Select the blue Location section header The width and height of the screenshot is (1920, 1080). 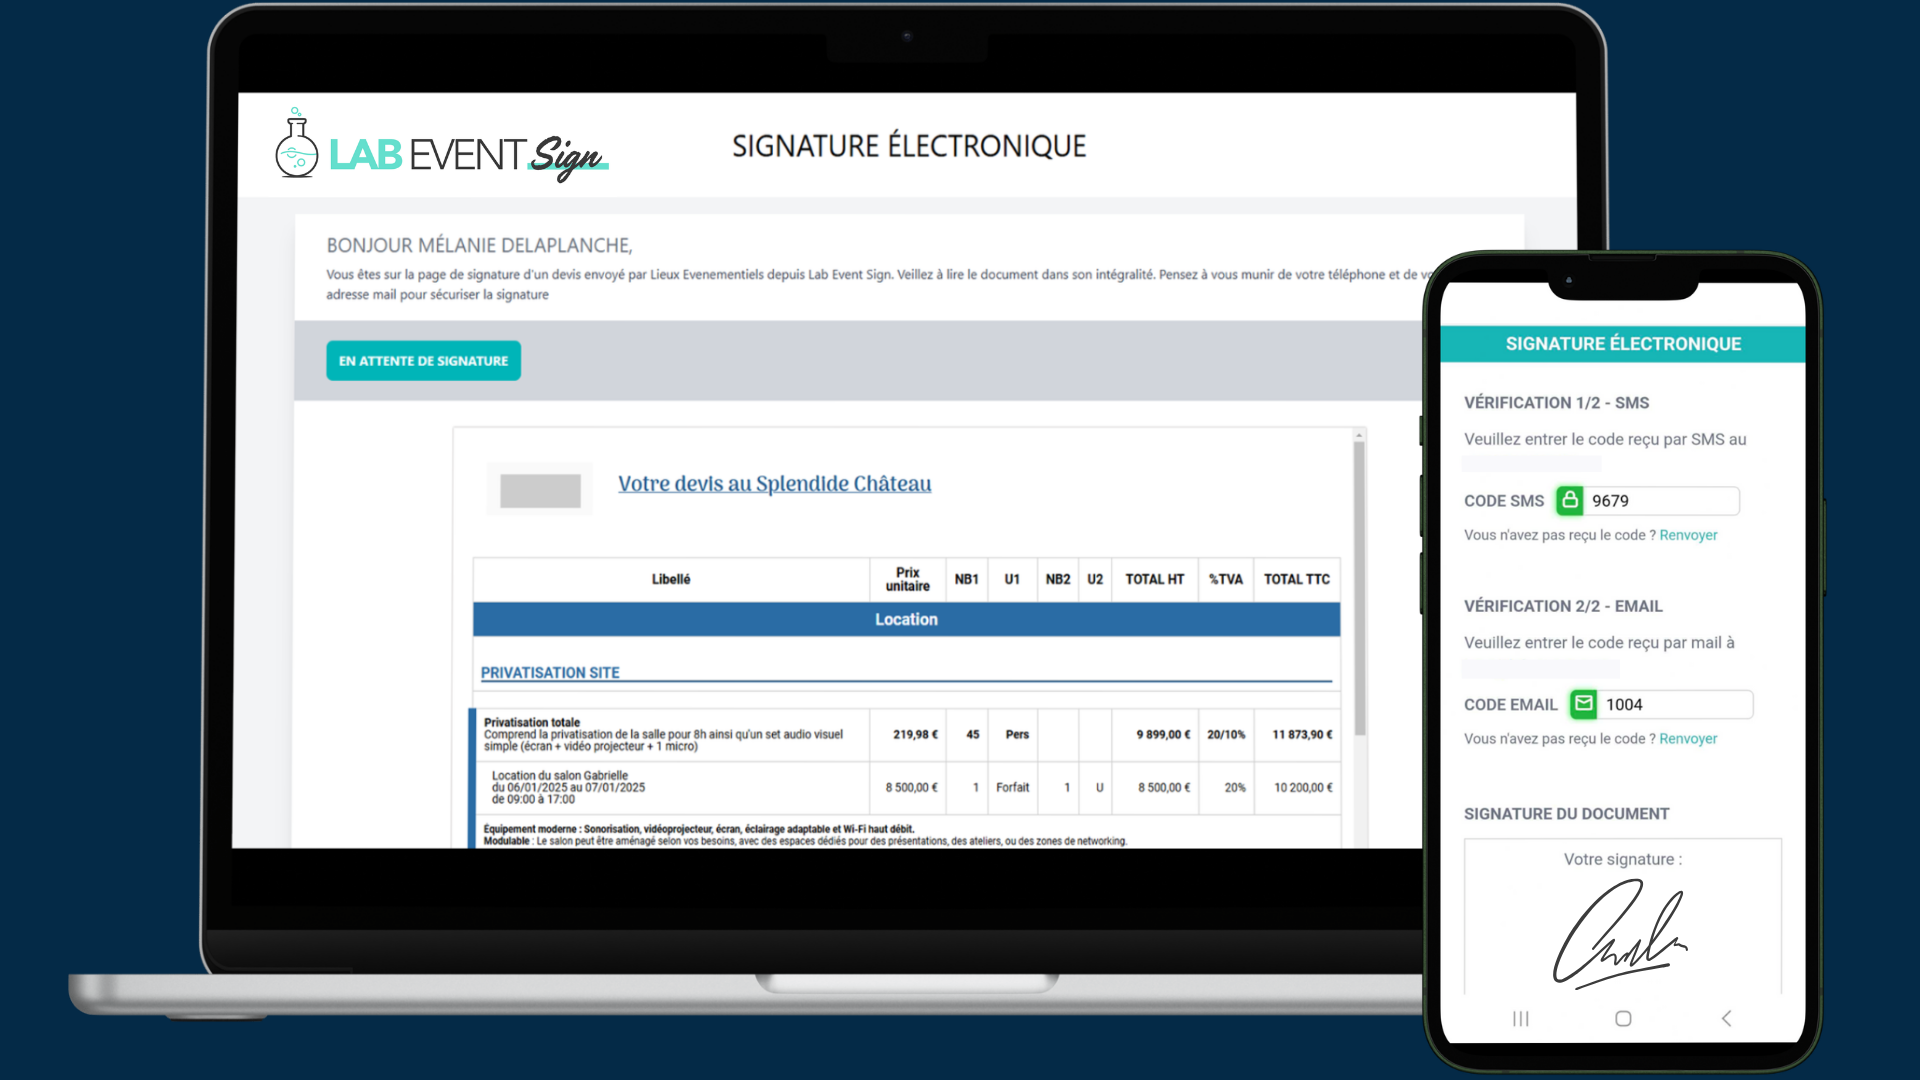point(906,620)
